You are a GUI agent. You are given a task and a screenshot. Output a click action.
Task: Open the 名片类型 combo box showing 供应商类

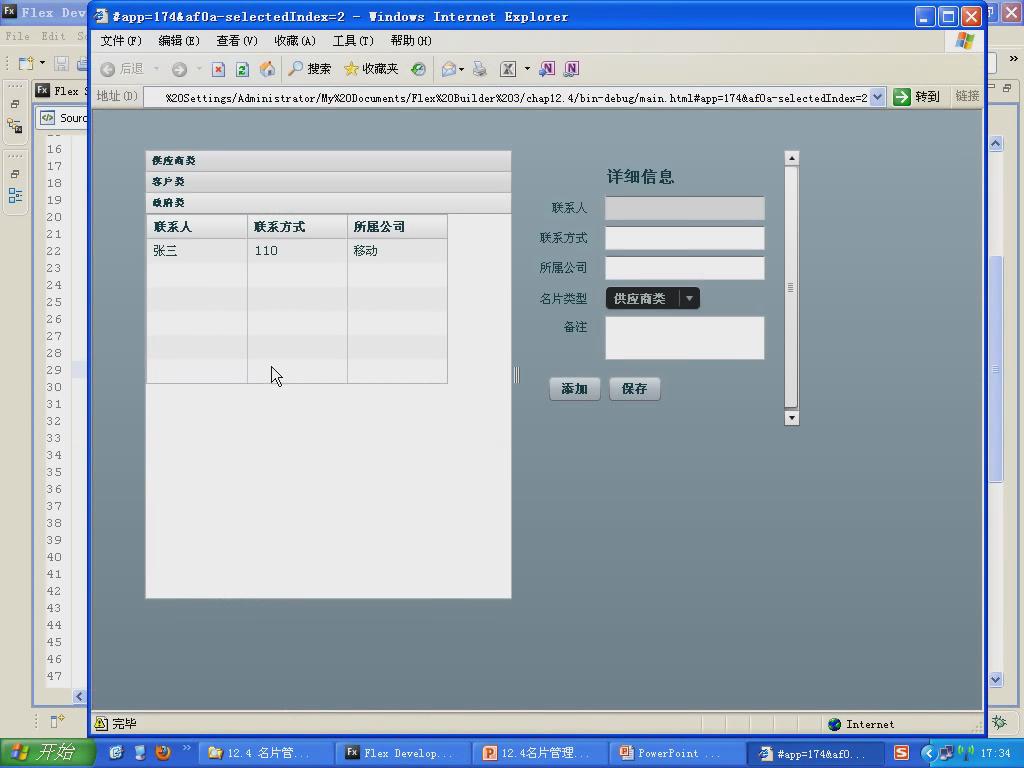tap(653, 298)
